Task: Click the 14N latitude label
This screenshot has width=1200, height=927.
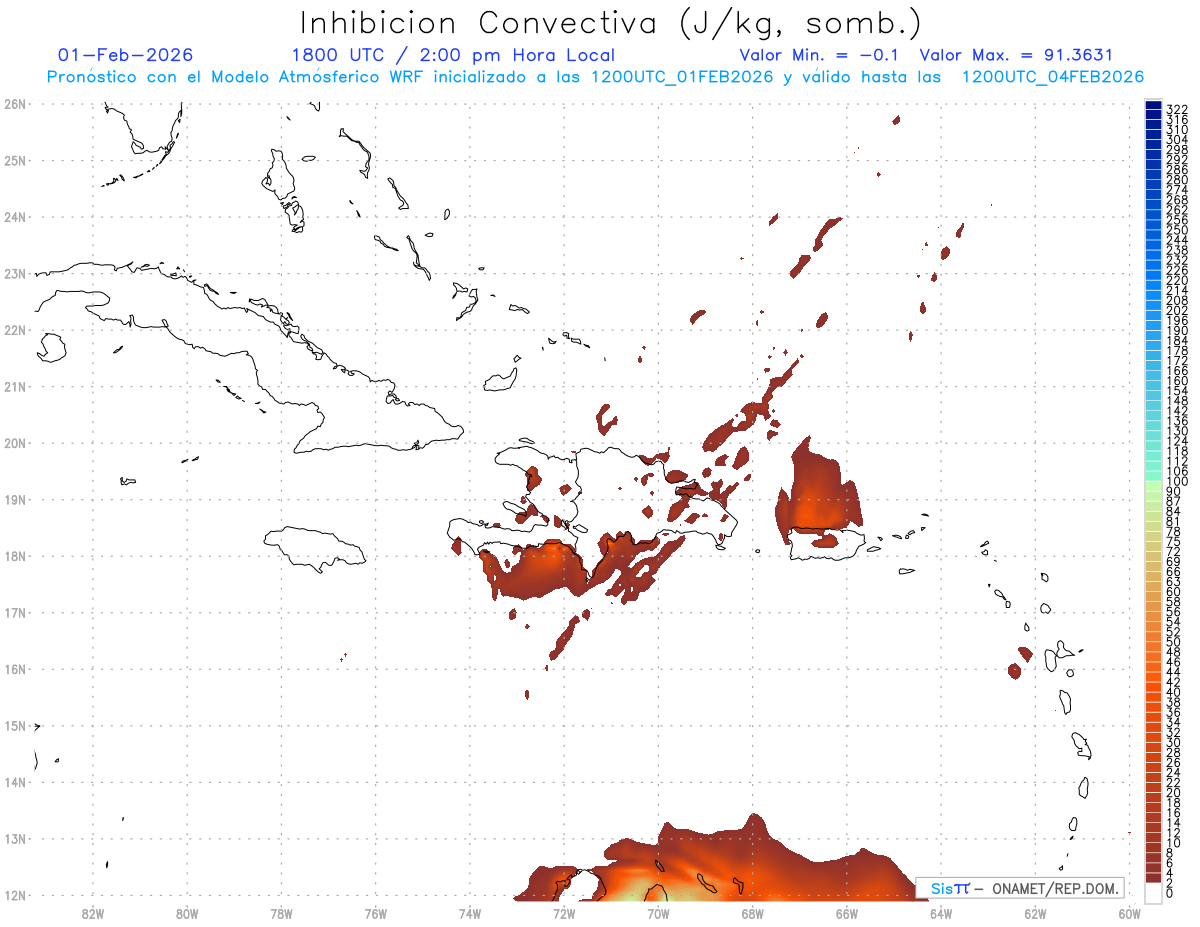Action: 14,782
